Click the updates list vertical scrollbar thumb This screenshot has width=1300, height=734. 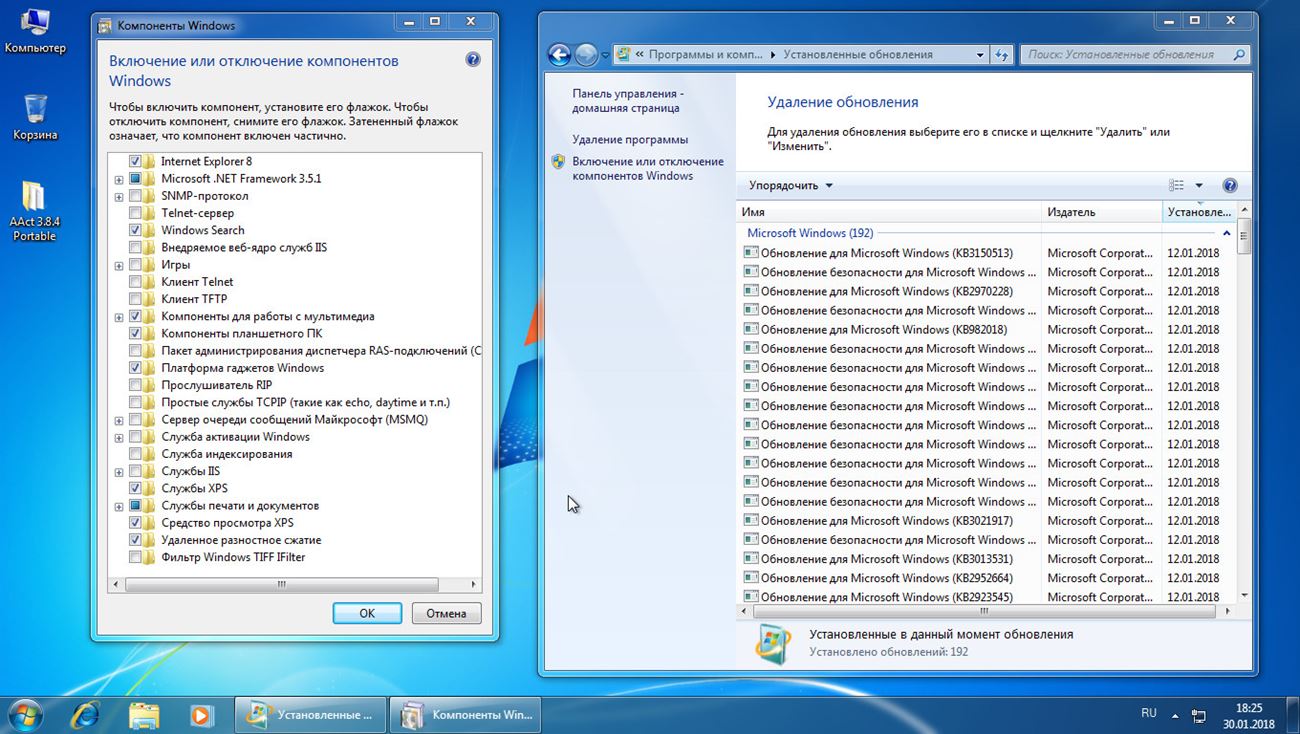[x=1244, y=237]
